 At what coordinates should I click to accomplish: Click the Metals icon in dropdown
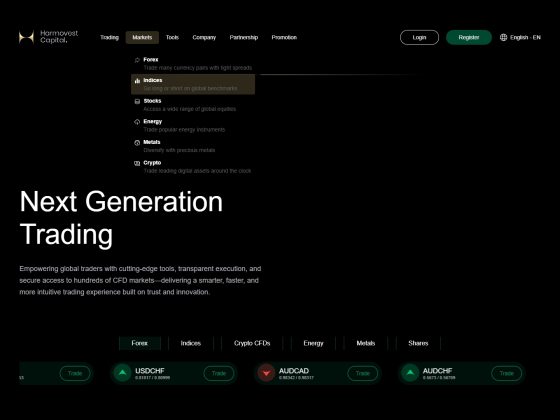click(x=137, y=142)
